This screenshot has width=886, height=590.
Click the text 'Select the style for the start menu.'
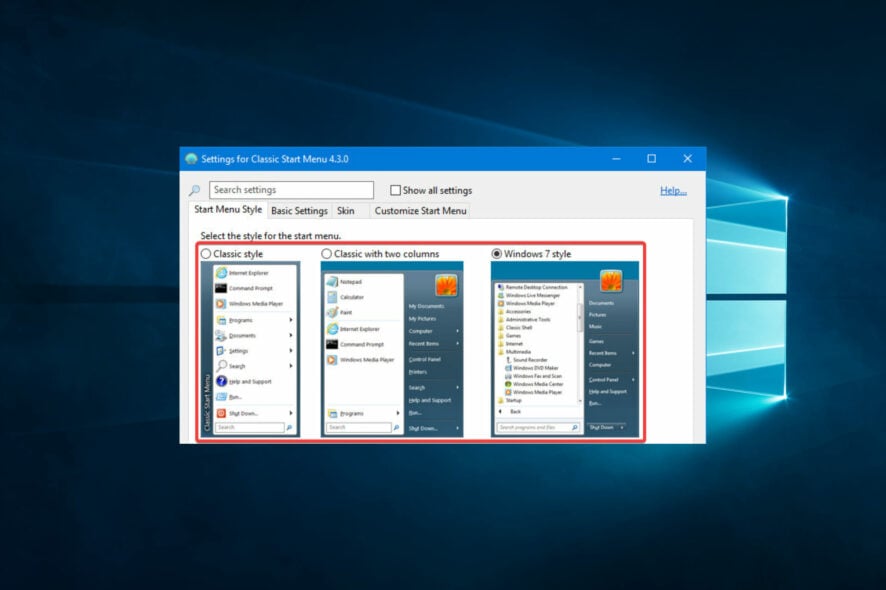(x=271, y=236)
